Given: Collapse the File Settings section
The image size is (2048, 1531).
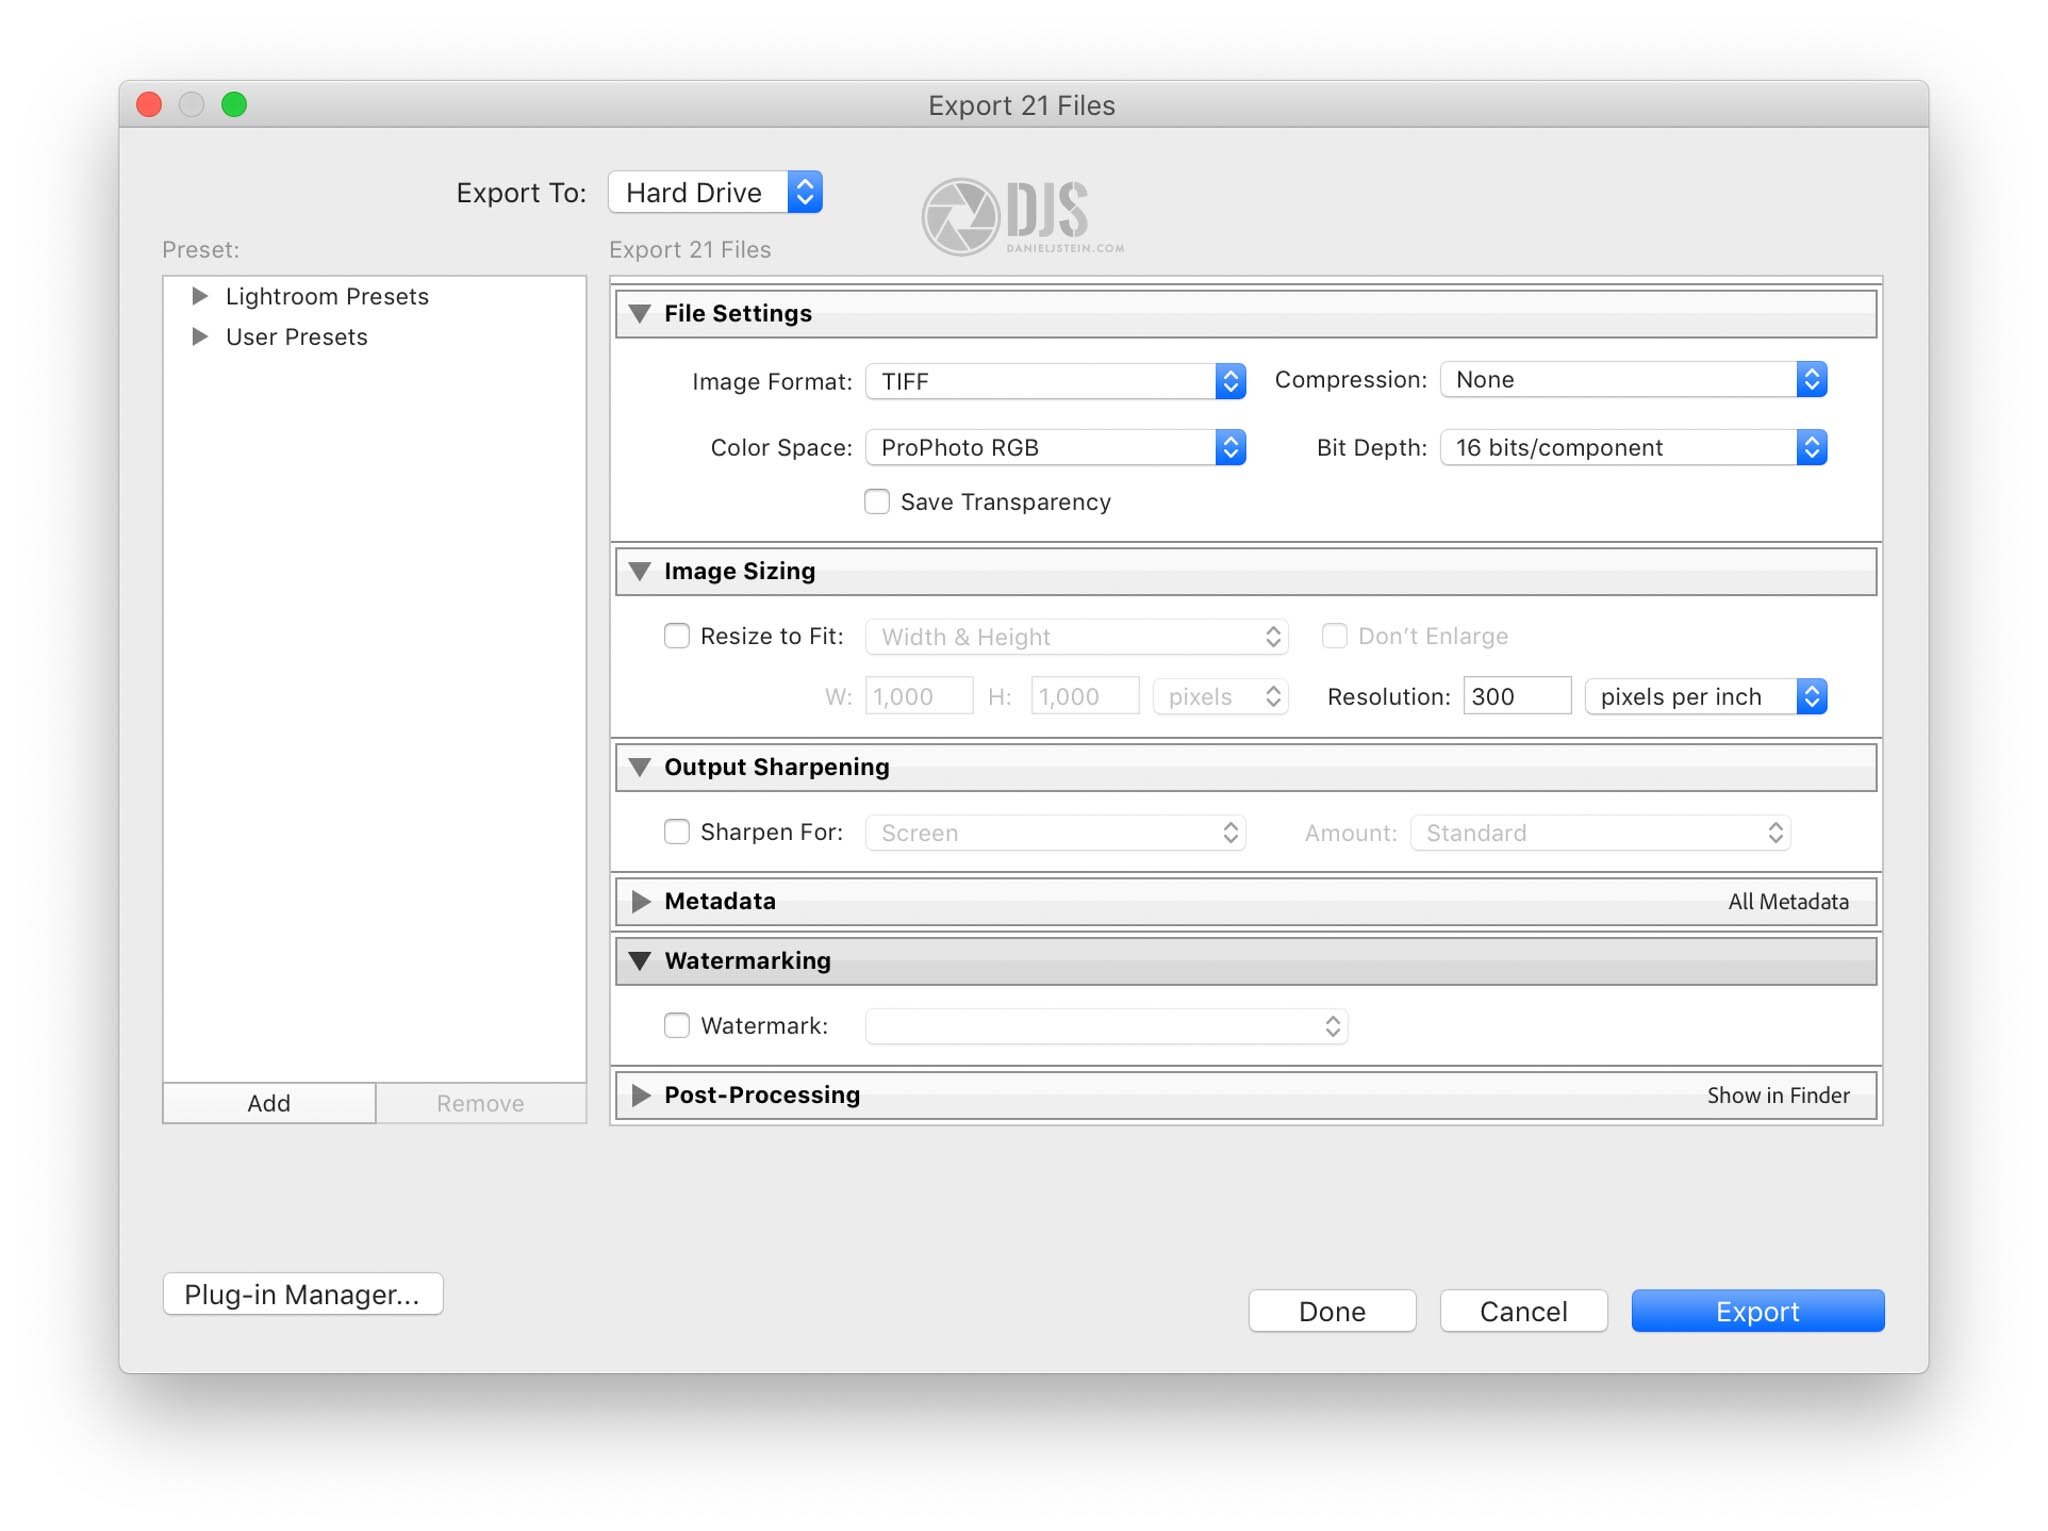Looking at the screenshot, I should pos(640,314).
